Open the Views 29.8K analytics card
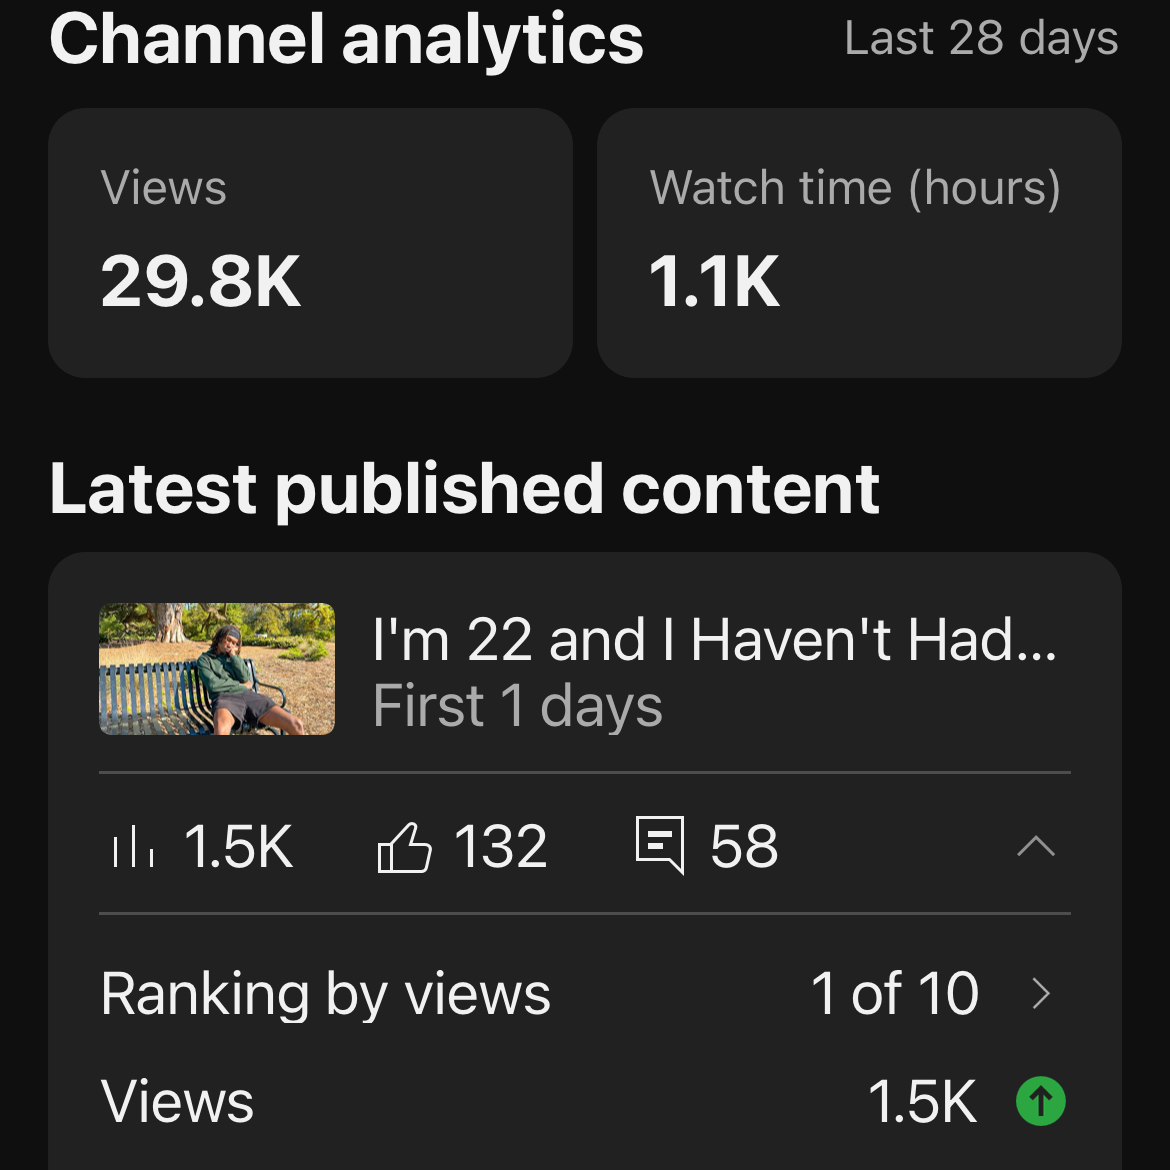Image resolution: width=1170 pixels, height=1170 pixels. pyautogui.click(x=310, y=243)
